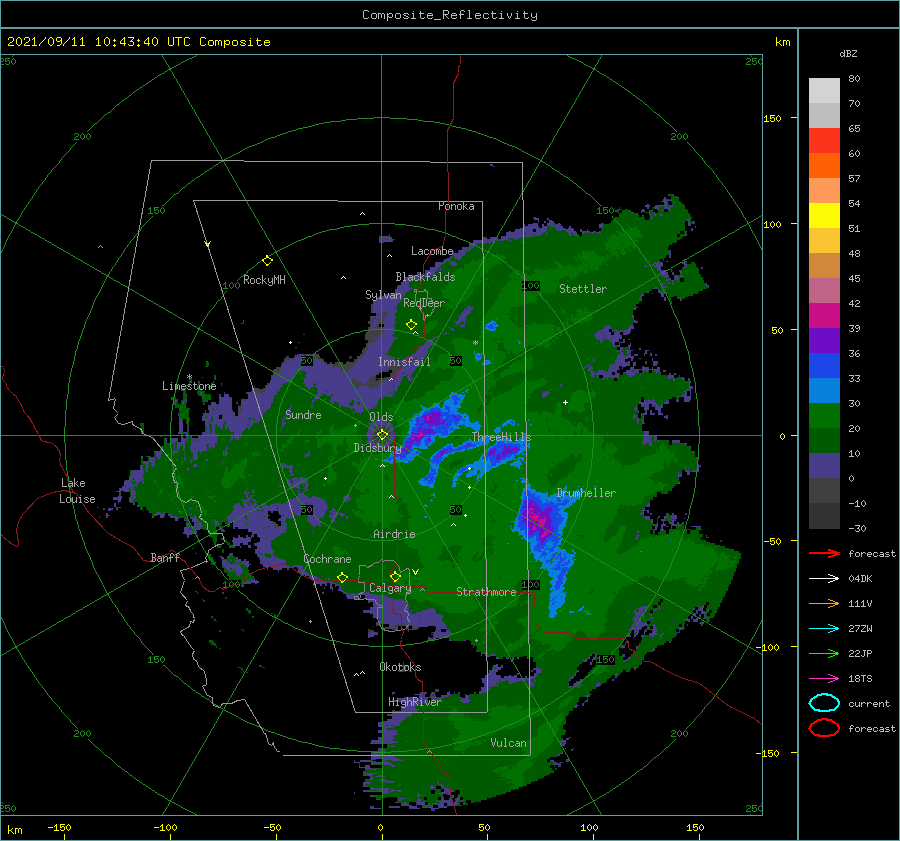Click the RockyMH label

(264, 280)
